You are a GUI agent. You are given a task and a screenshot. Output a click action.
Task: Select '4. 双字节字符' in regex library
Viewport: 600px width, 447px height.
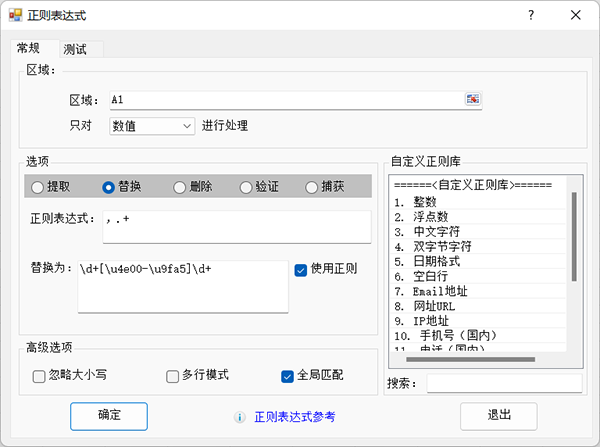tap(479, 246)
